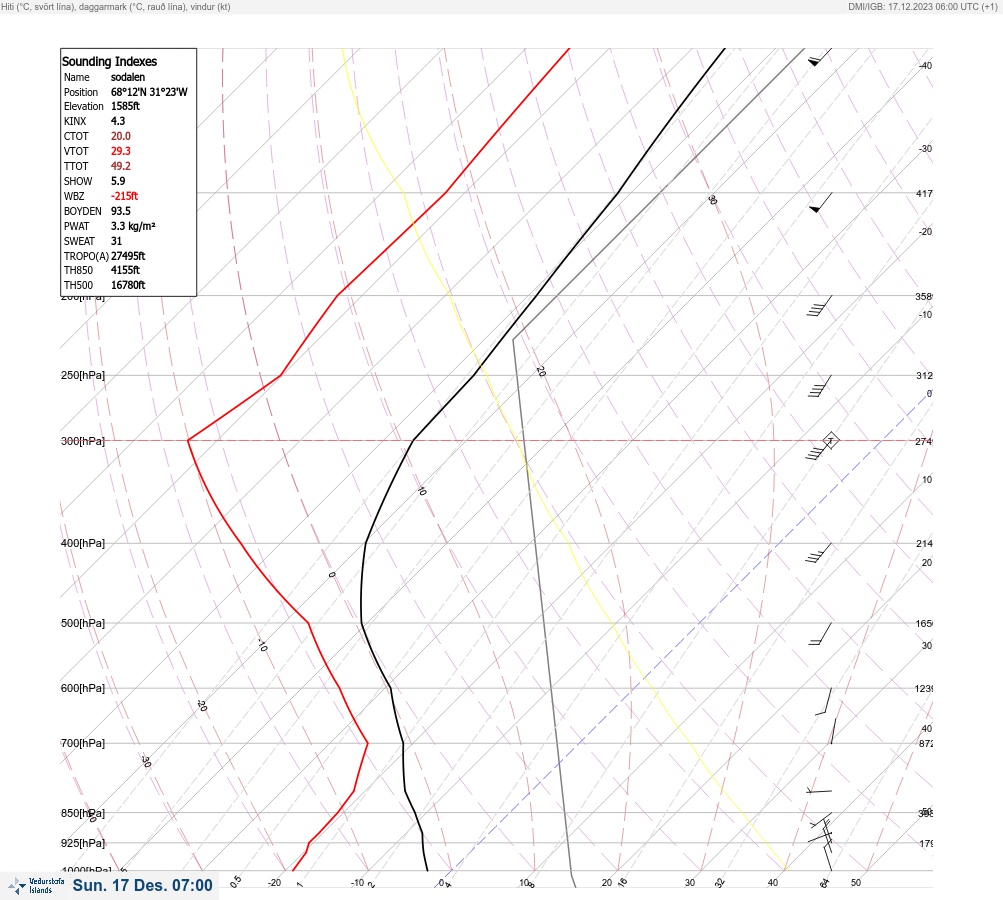
Task: Select the TTOT value 49.2
Action: click(120, 166)
